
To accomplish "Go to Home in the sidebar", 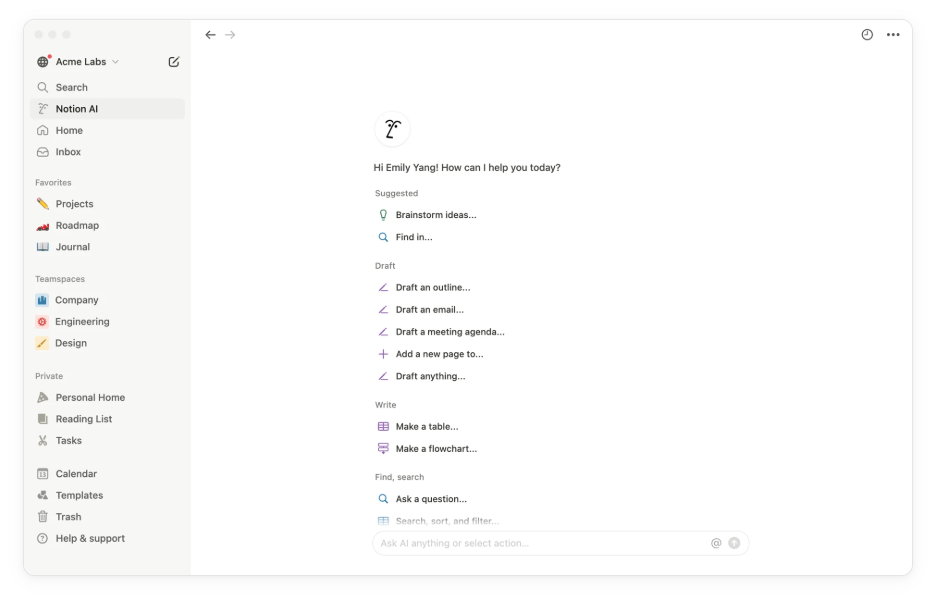I will click(107, 130).
